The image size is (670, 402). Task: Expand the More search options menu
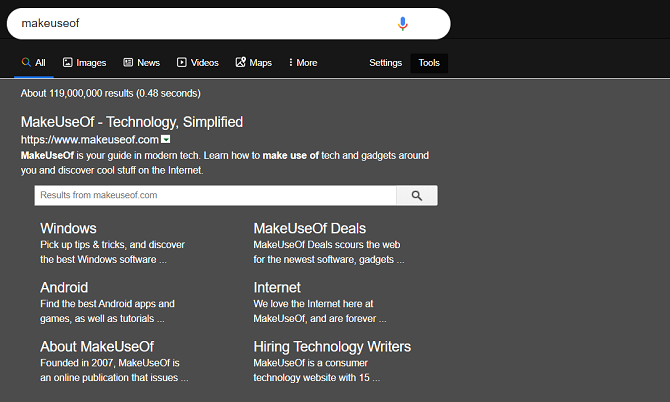(x=303, y=63)
